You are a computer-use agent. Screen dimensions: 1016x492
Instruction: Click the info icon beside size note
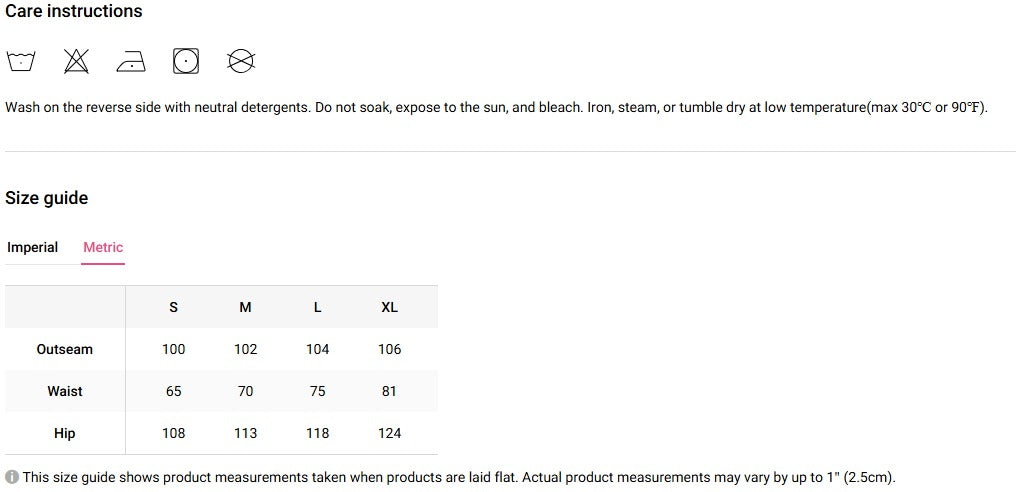click(12, 478)
